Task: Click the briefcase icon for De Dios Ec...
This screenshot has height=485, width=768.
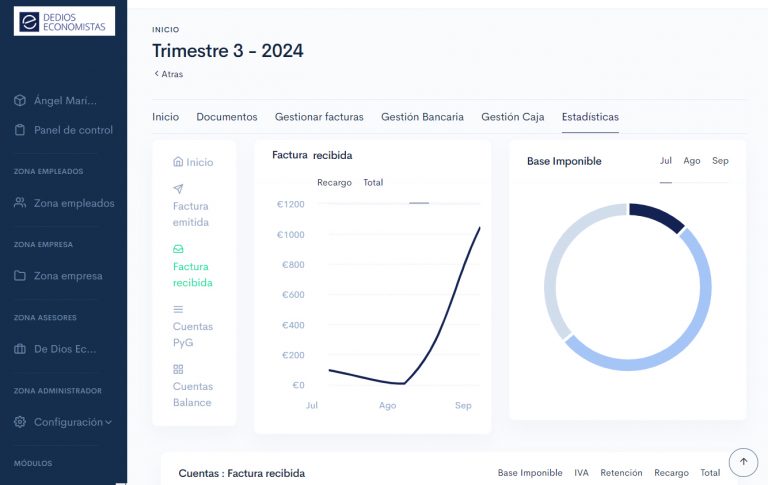Action: [x=20, y=349]
